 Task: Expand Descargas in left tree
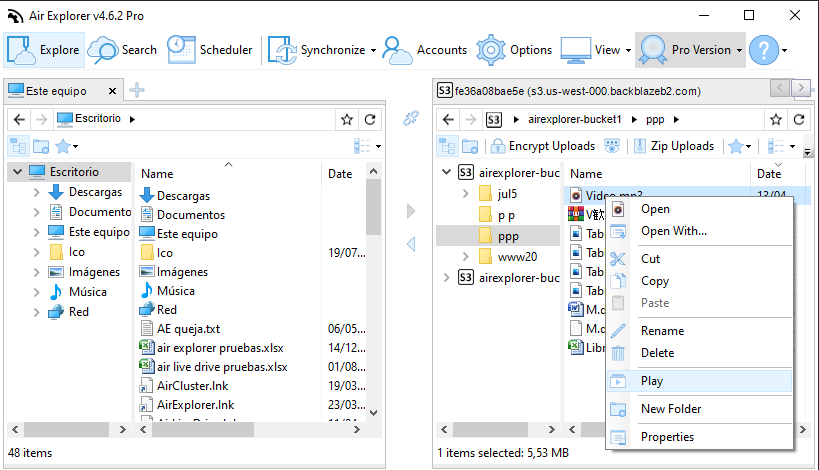[37, 192]
